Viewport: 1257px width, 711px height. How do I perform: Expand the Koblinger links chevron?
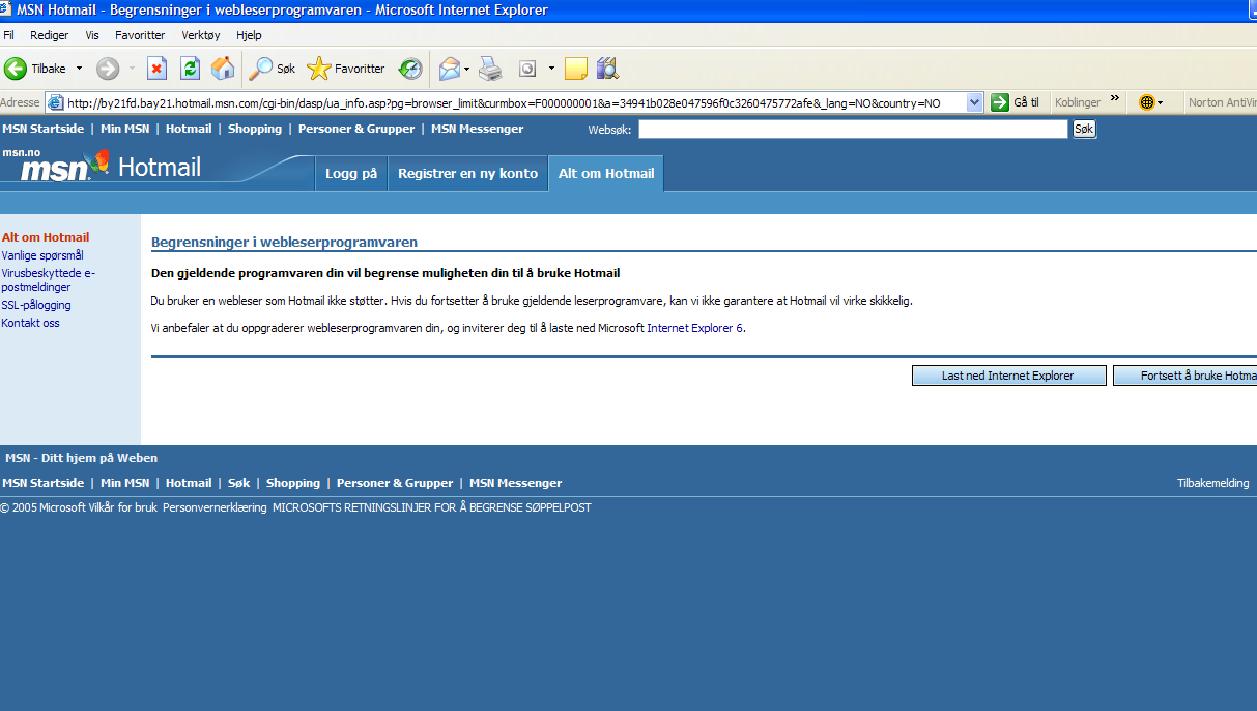(1115, 99)
